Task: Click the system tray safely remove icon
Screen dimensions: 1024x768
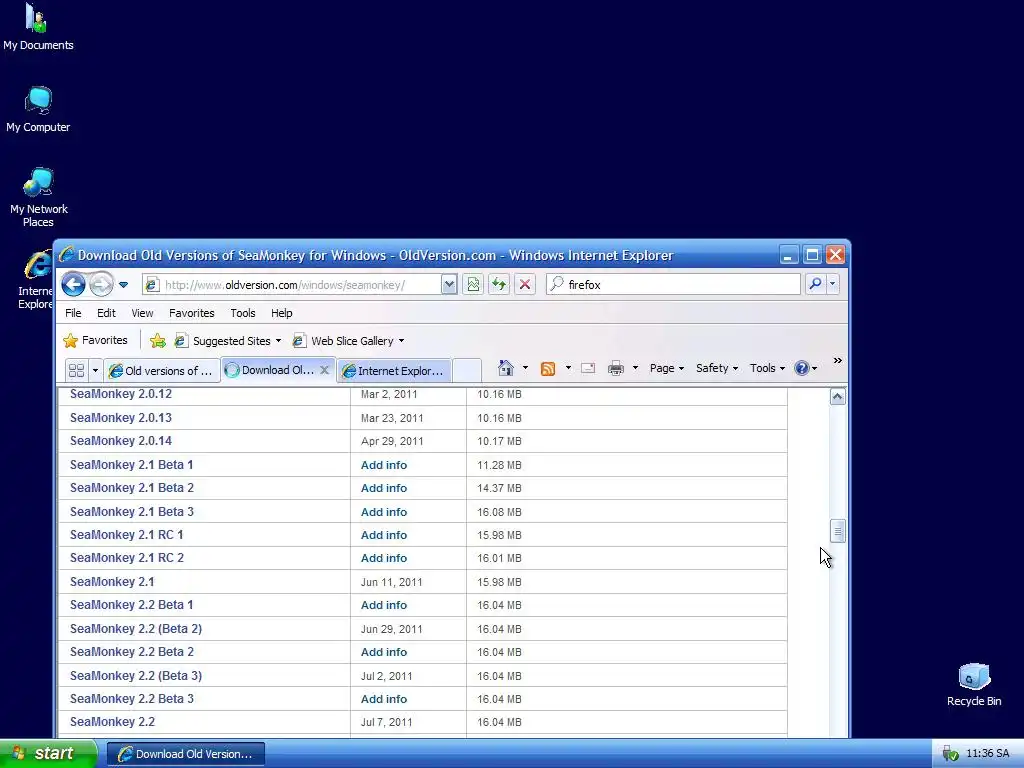Action: [950, 754]
